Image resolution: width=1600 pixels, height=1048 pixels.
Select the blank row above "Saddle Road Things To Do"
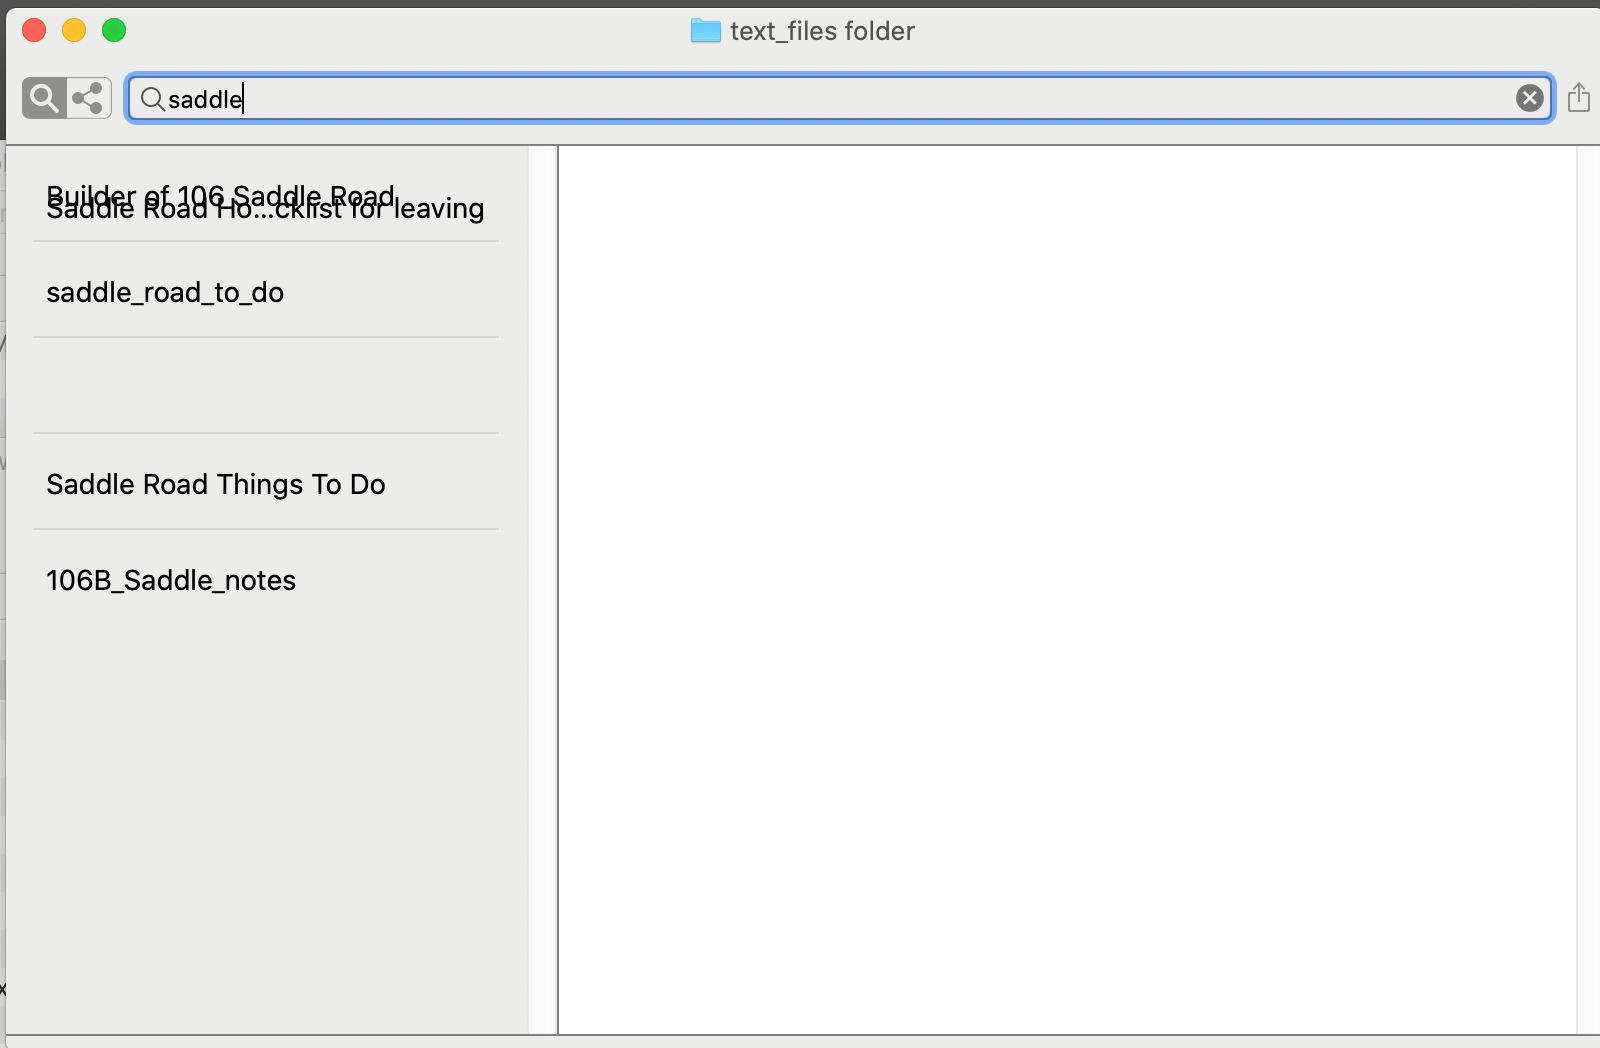coord(265,386)
